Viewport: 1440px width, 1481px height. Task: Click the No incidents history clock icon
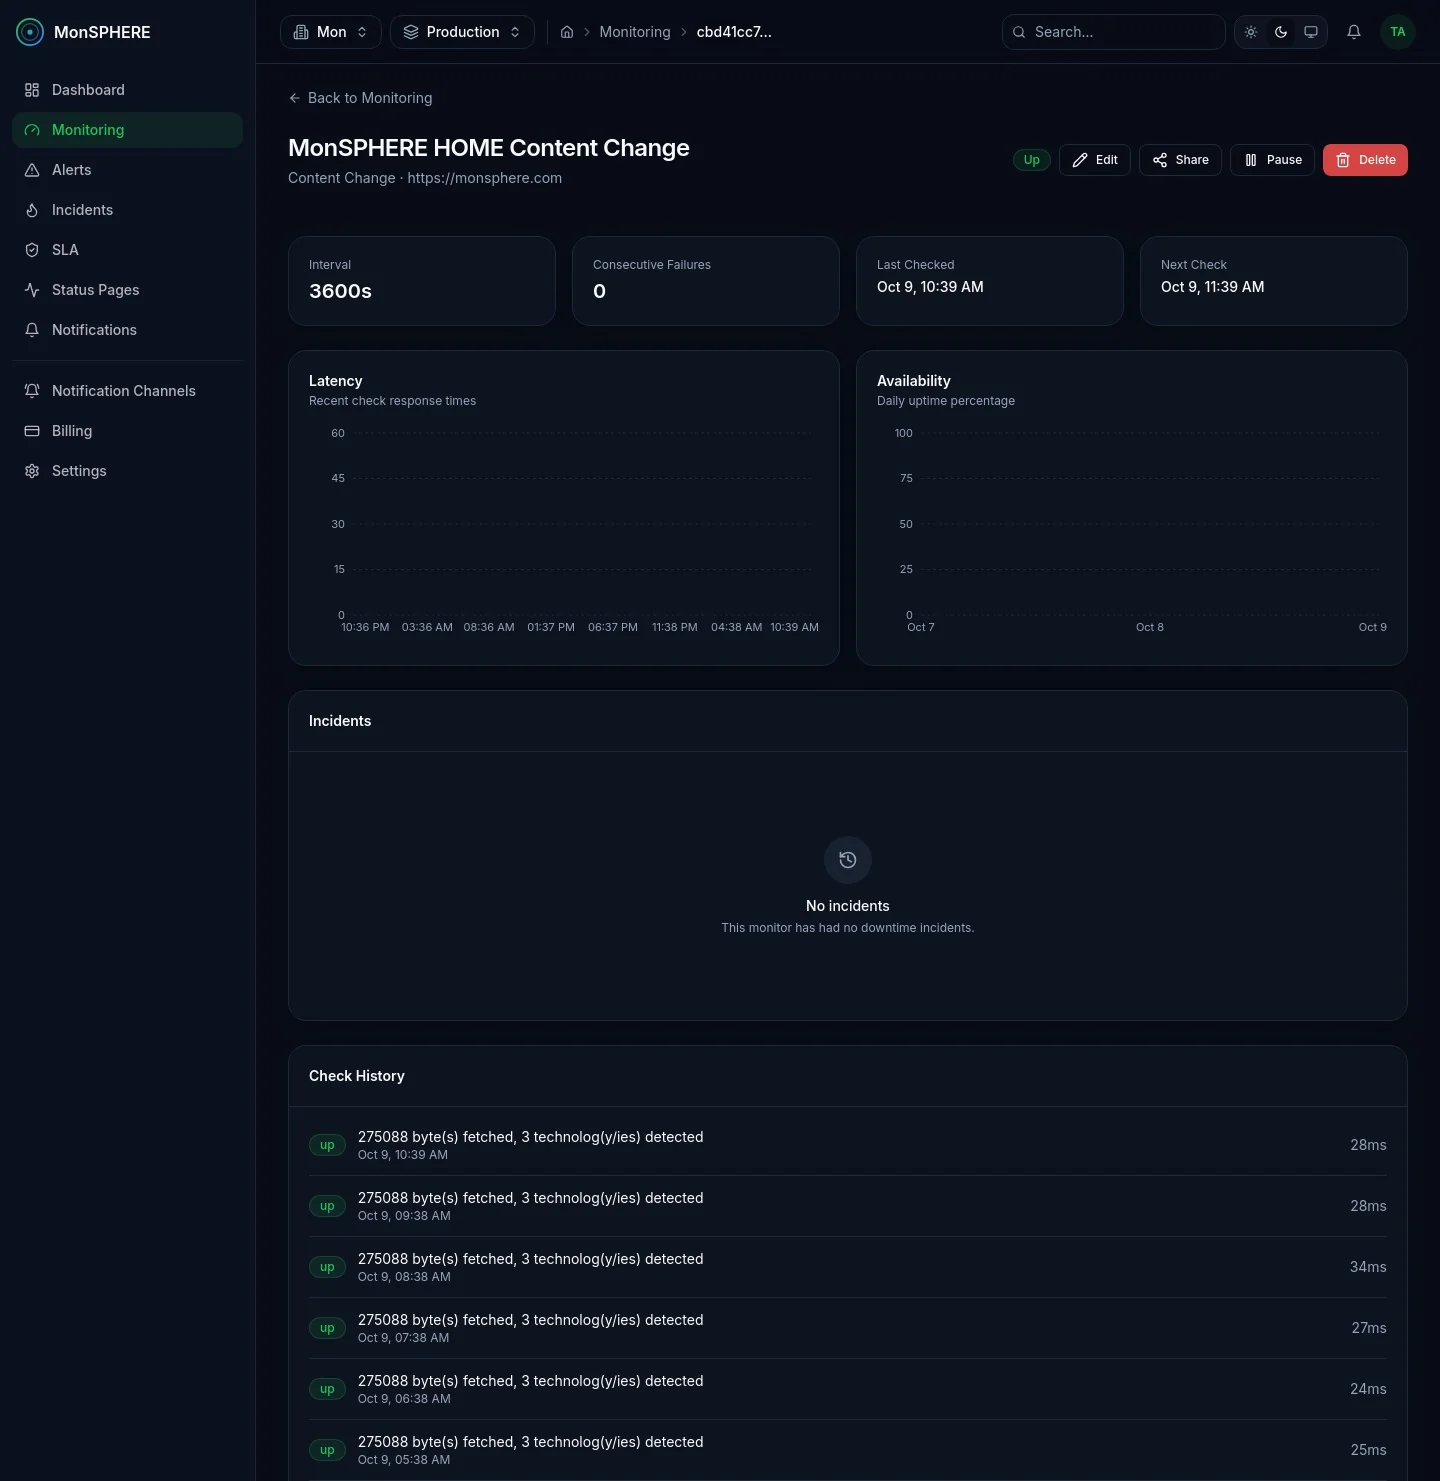click(848, 860)
